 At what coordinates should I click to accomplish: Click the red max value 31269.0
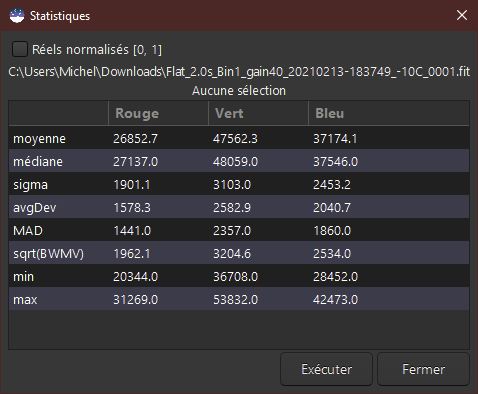[x=135, y=300]
